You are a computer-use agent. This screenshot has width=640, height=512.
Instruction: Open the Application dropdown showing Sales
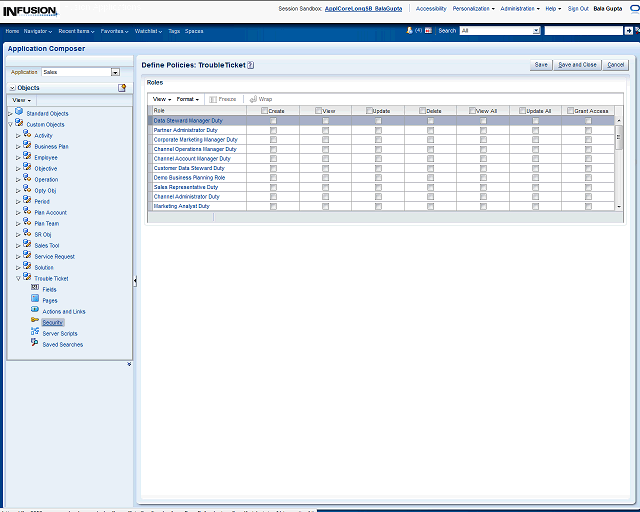115,72
